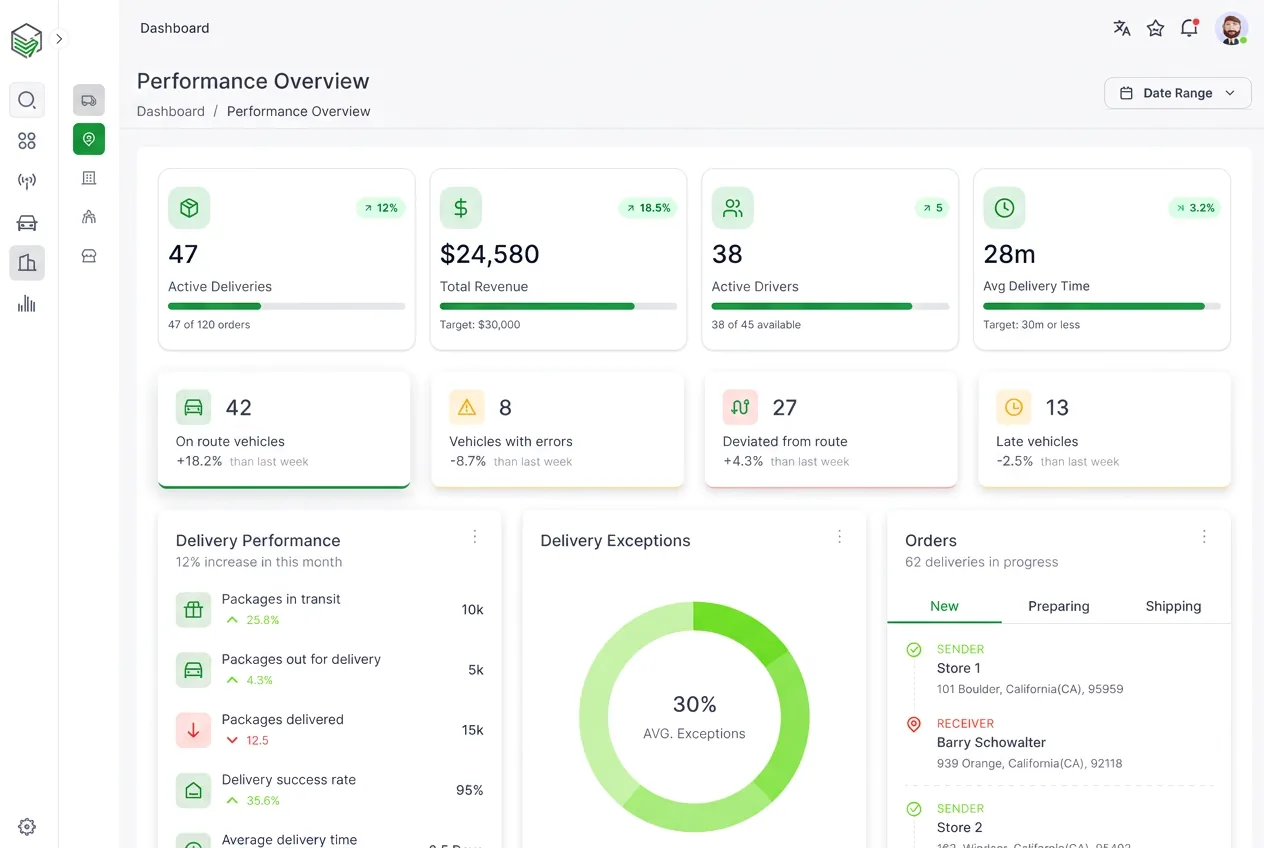Open settings gear at the sidebar bottom
1264x848 pixels.
coord(27,827)
